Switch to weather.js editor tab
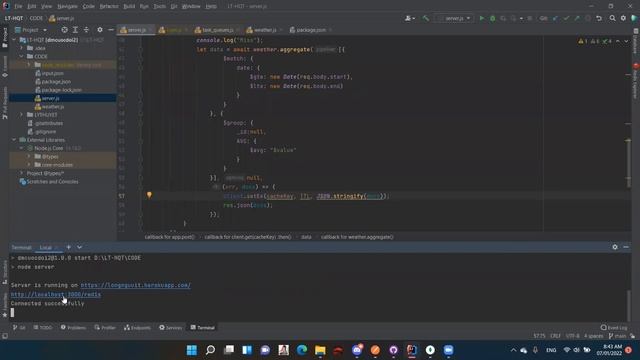The height and width of the screenshot is (360, 640). pos(264,30)
